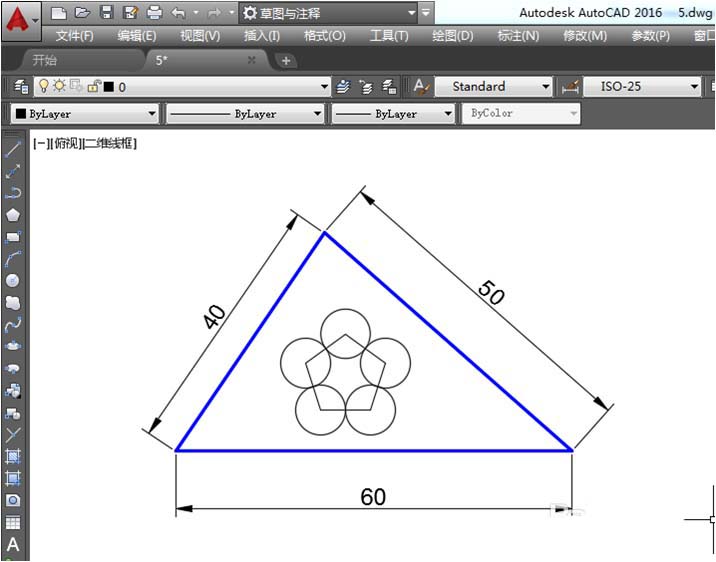Open the ByLayer linetype dropdown
The width and height of the screenshot is (716, 562).
click(x=317, y=114)
